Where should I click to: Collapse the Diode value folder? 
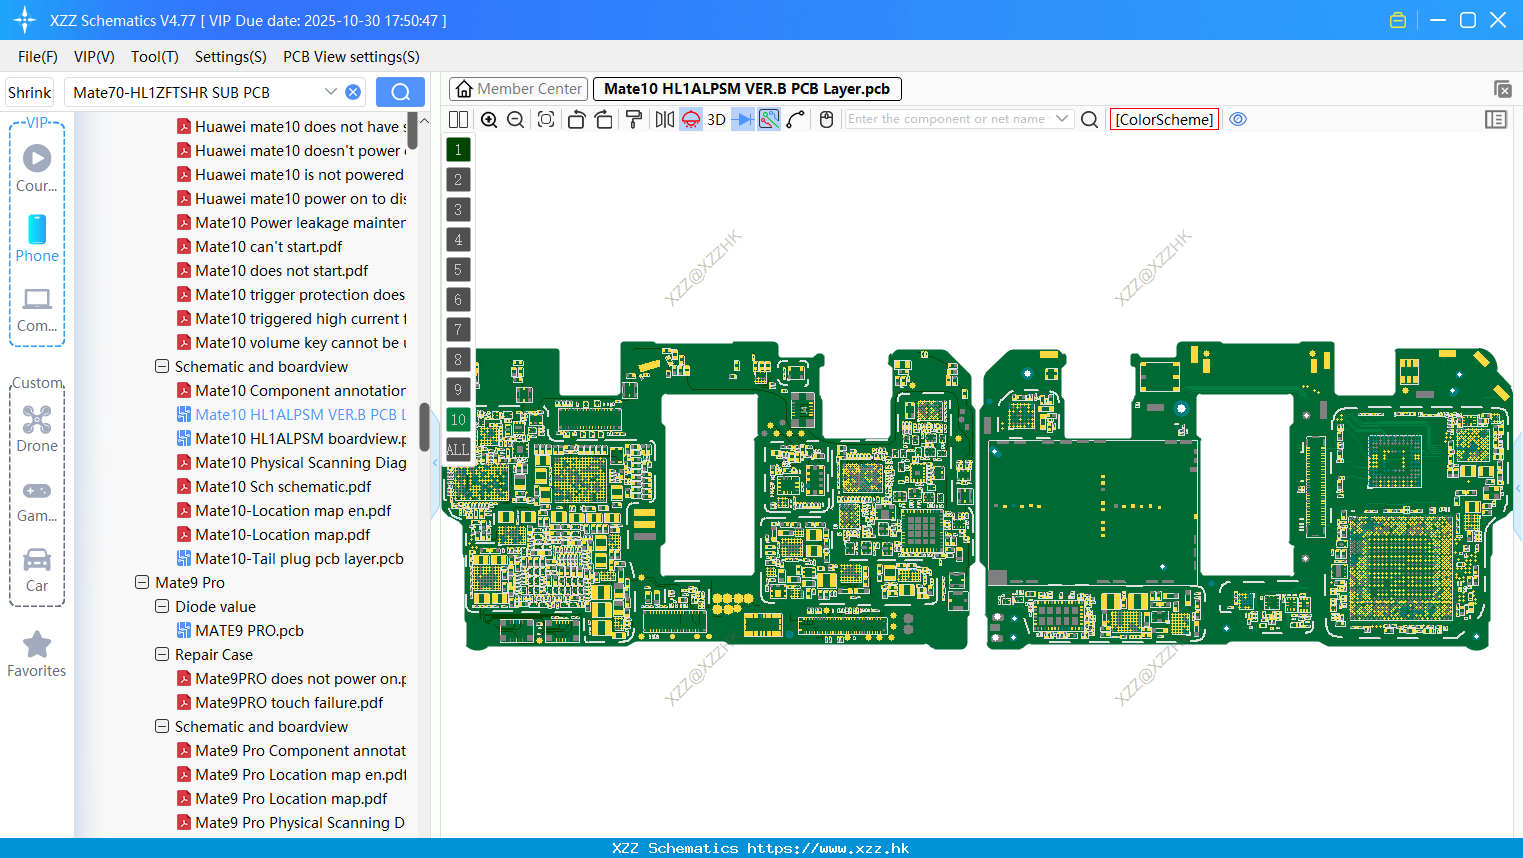tap(162, 606)
